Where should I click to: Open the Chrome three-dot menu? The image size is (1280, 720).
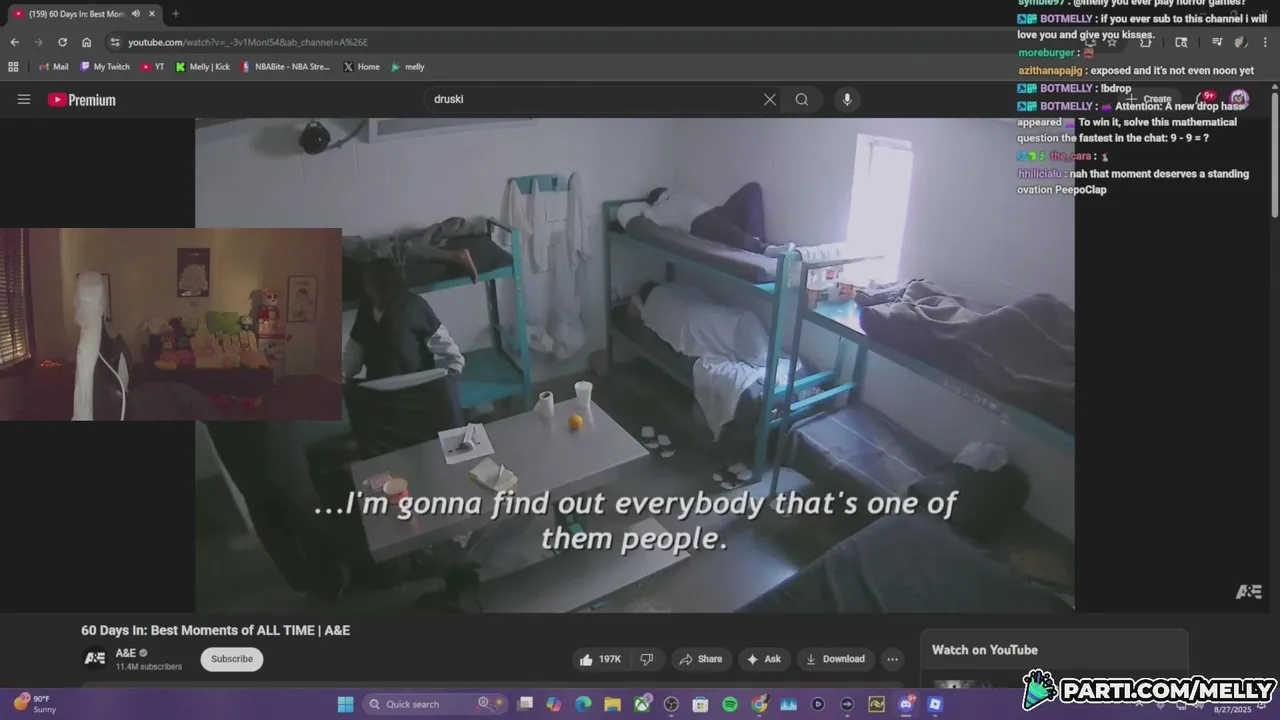point(1267,42)
